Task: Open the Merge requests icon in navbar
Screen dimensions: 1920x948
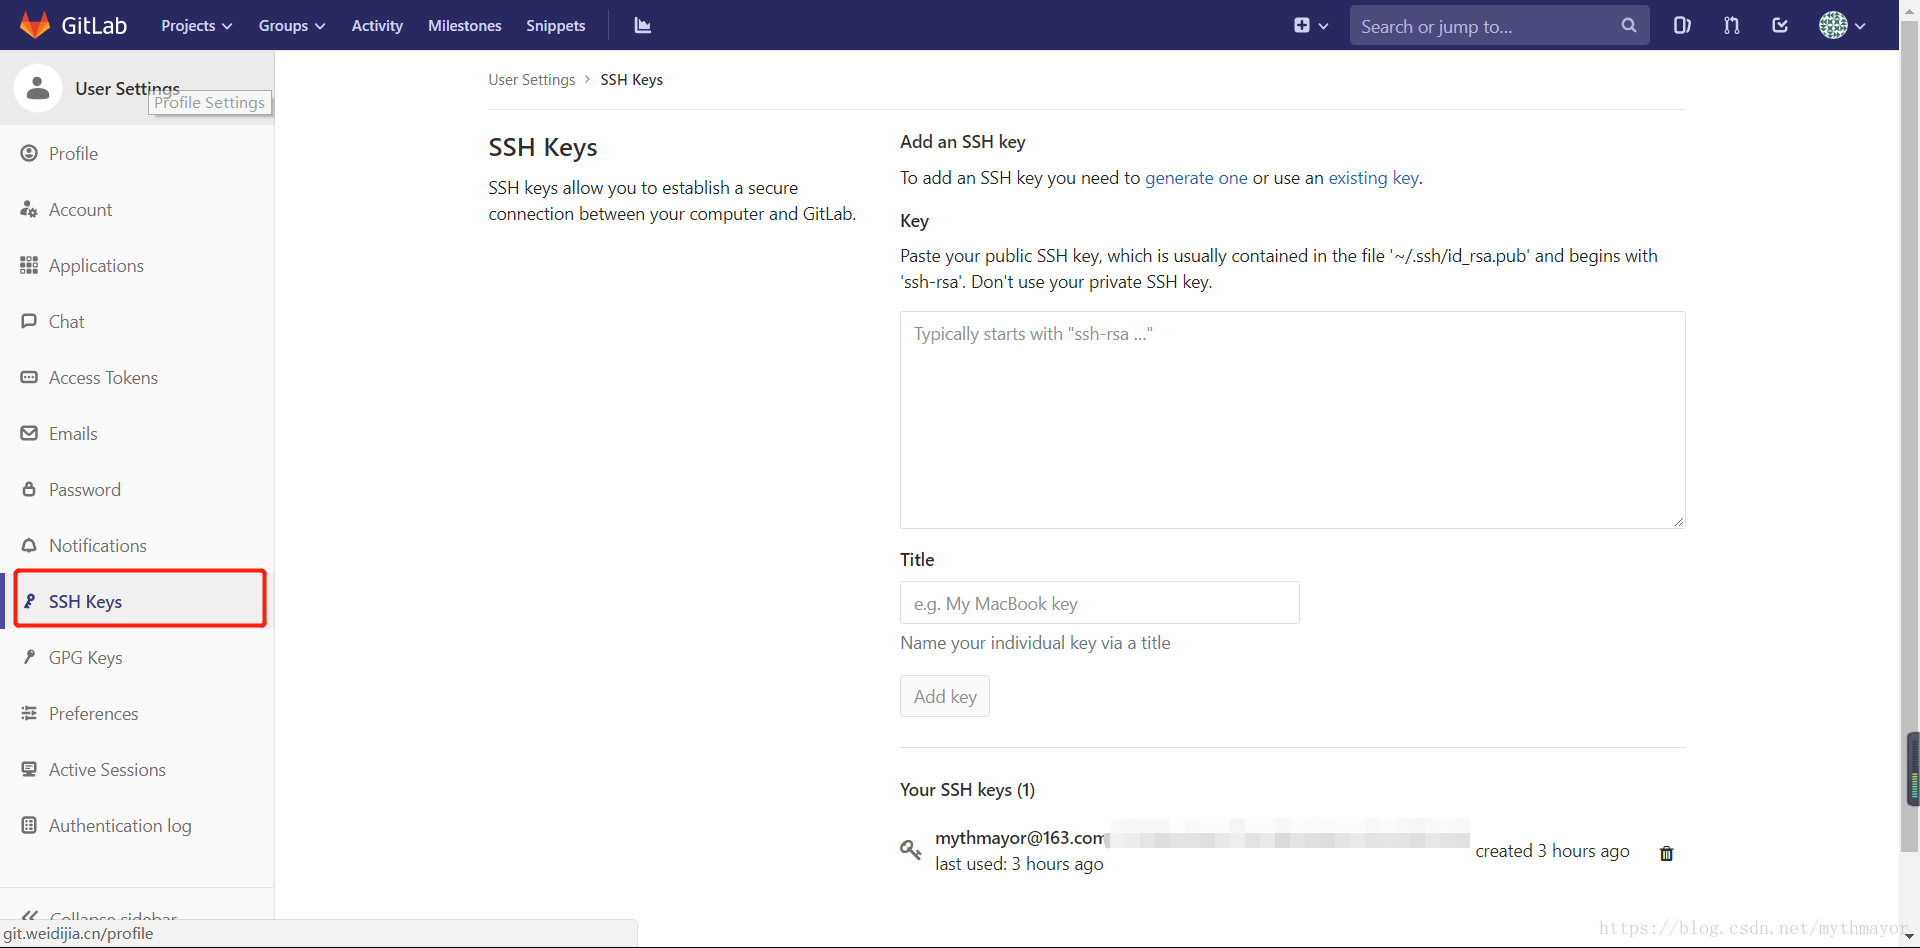Action: (x=1732, y=25)
